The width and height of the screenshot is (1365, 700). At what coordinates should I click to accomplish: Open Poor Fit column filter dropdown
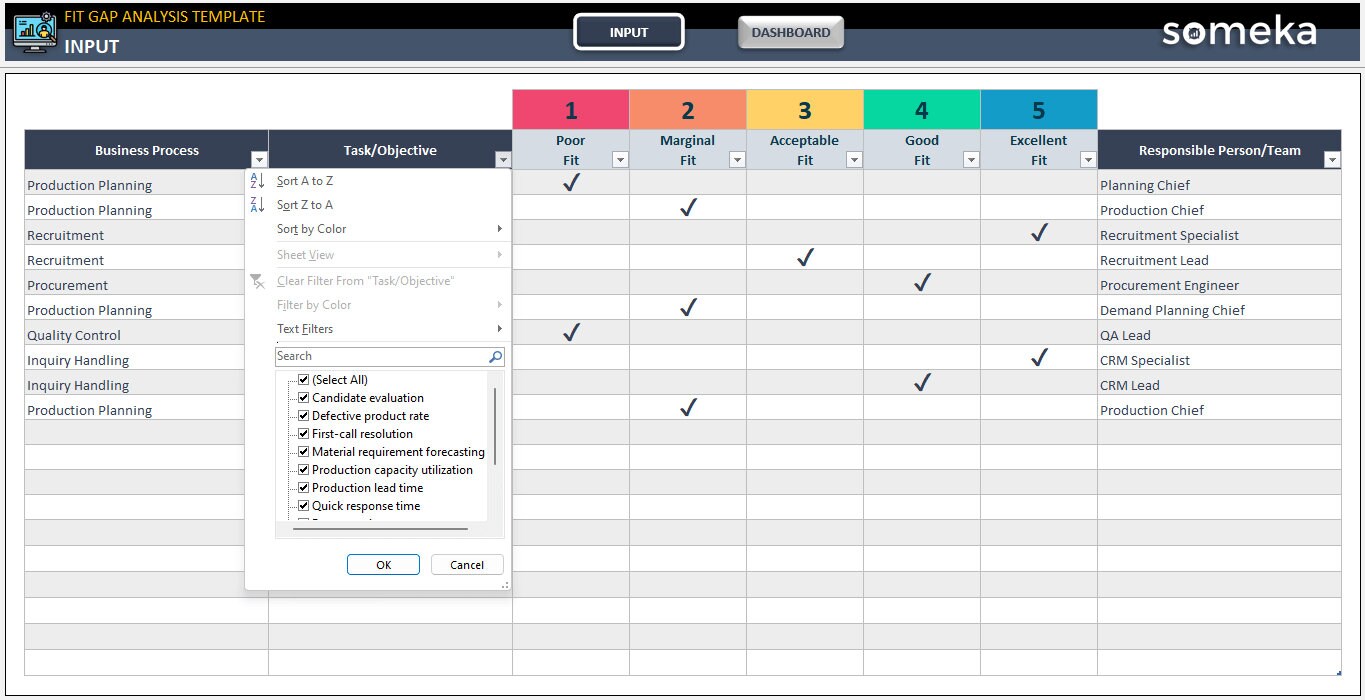(x=620, y=160)
